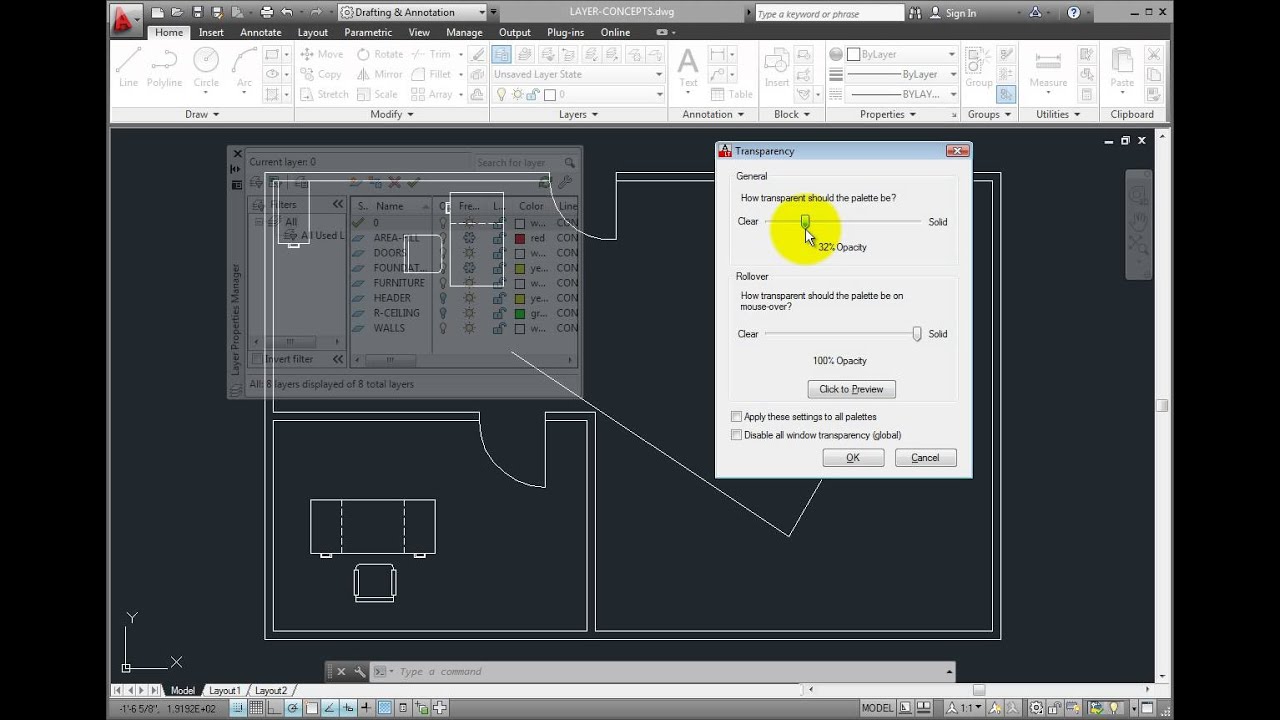This screenshot has width=1280, height=720.
Task: Click the General opacity slider handle
Action: 805,221
